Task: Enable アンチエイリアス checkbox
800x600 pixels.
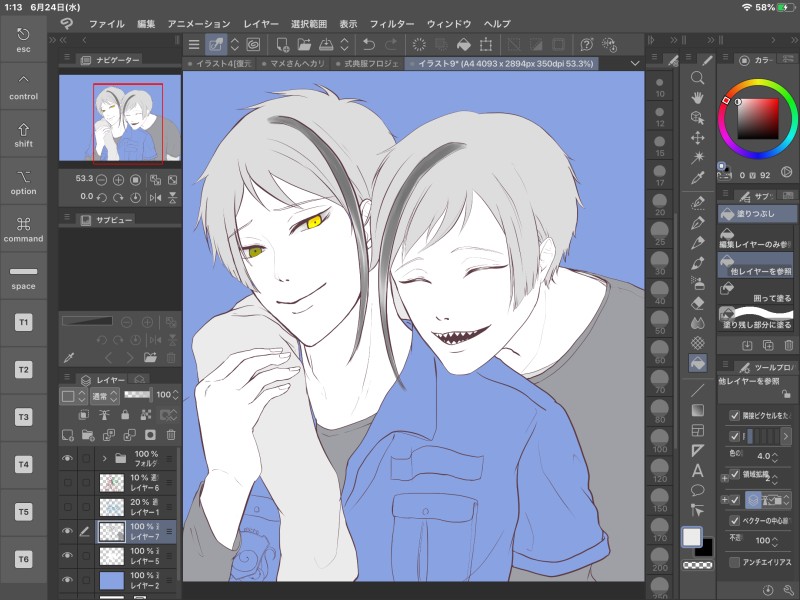Action: point(734,562)
